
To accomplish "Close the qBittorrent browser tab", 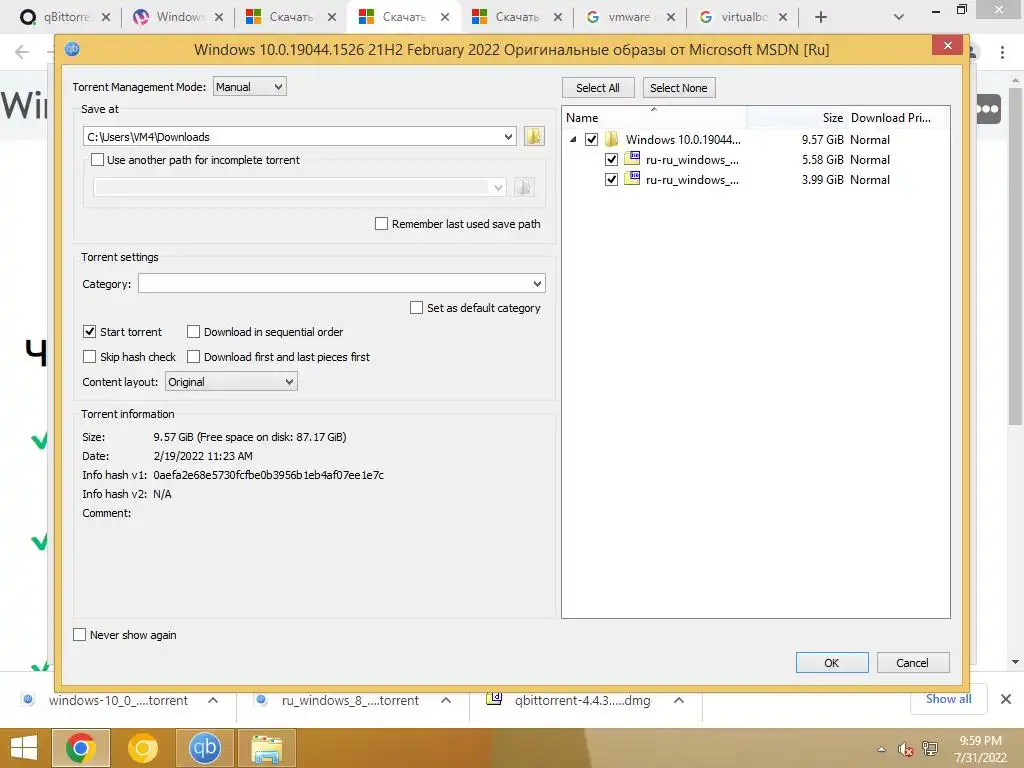I will 106,17.
